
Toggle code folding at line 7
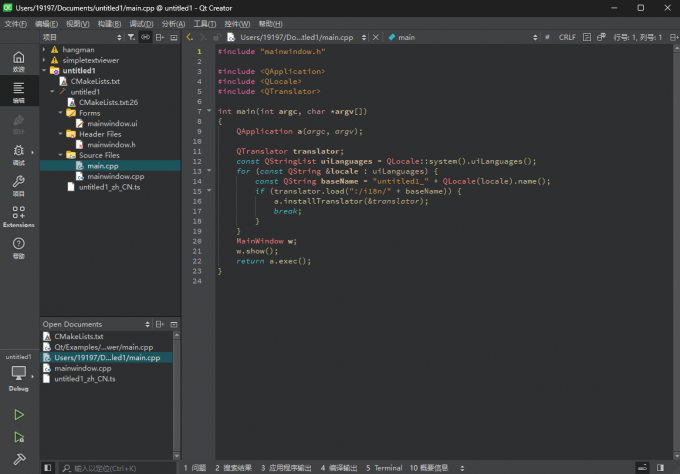[210, 111]
